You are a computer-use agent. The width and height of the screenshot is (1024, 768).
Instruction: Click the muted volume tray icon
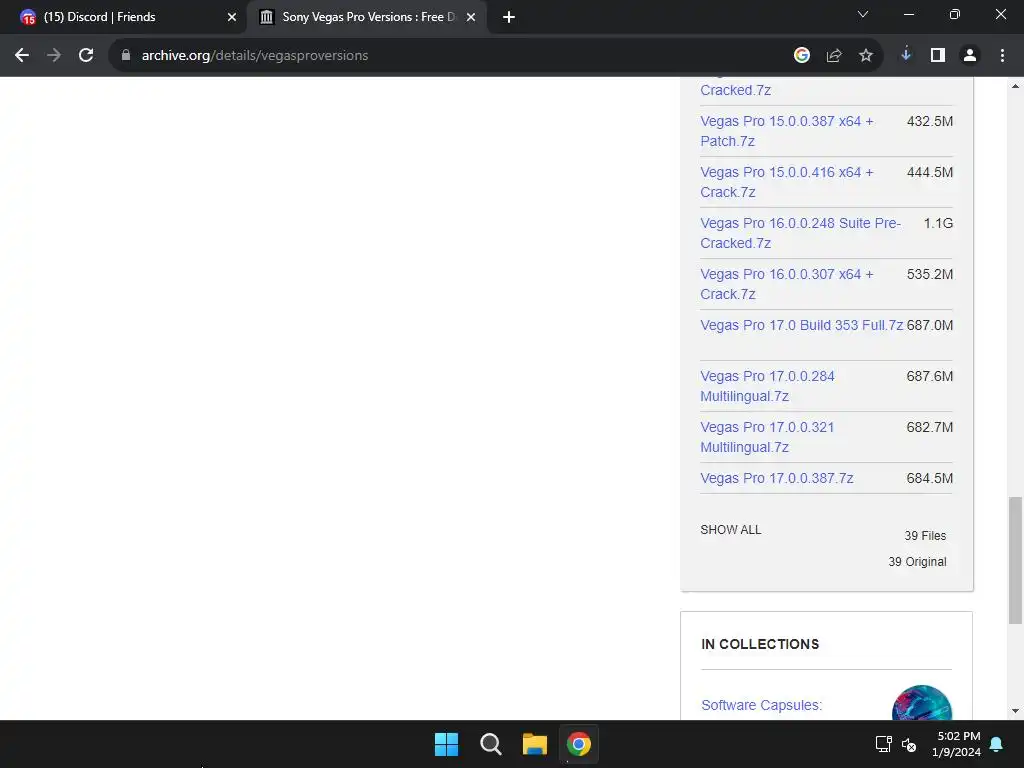[x=909, y=744]
